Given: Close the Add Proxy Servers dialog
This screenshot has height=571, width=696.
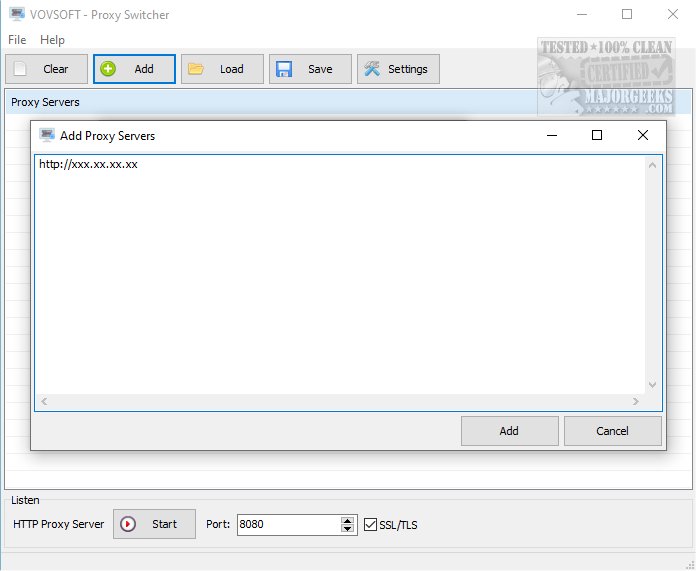Looking at the screenshot, I should tap(643, 135).
